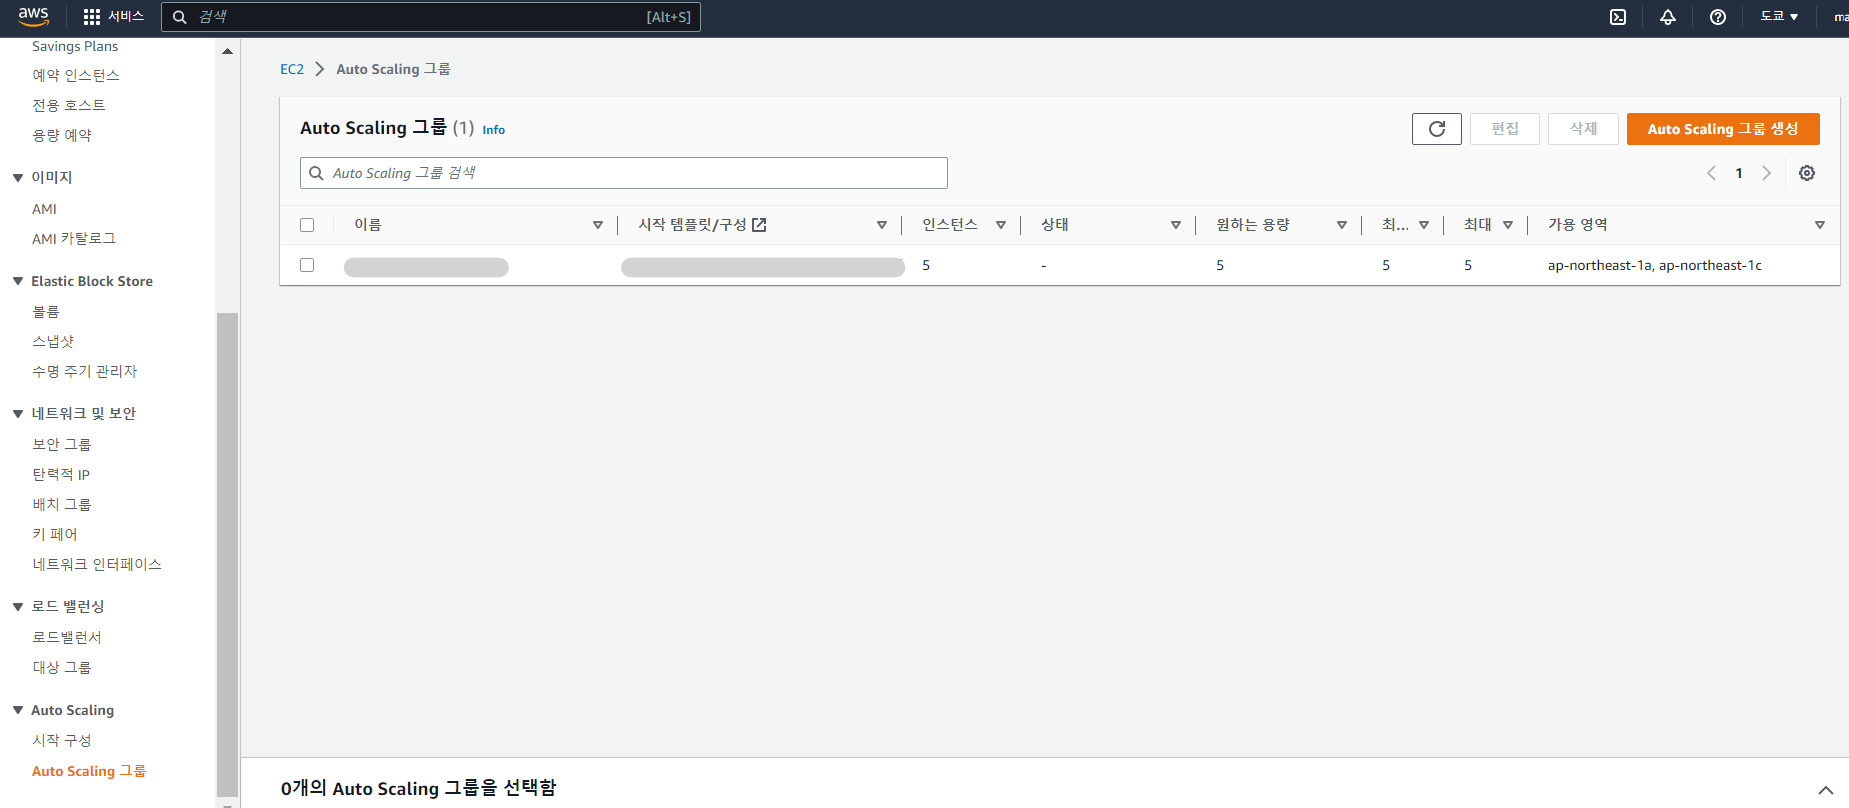Open the notifications bell
The height and width of the screenshot is (808, 1849).
pyautogui.click(x=1668, y=17)
